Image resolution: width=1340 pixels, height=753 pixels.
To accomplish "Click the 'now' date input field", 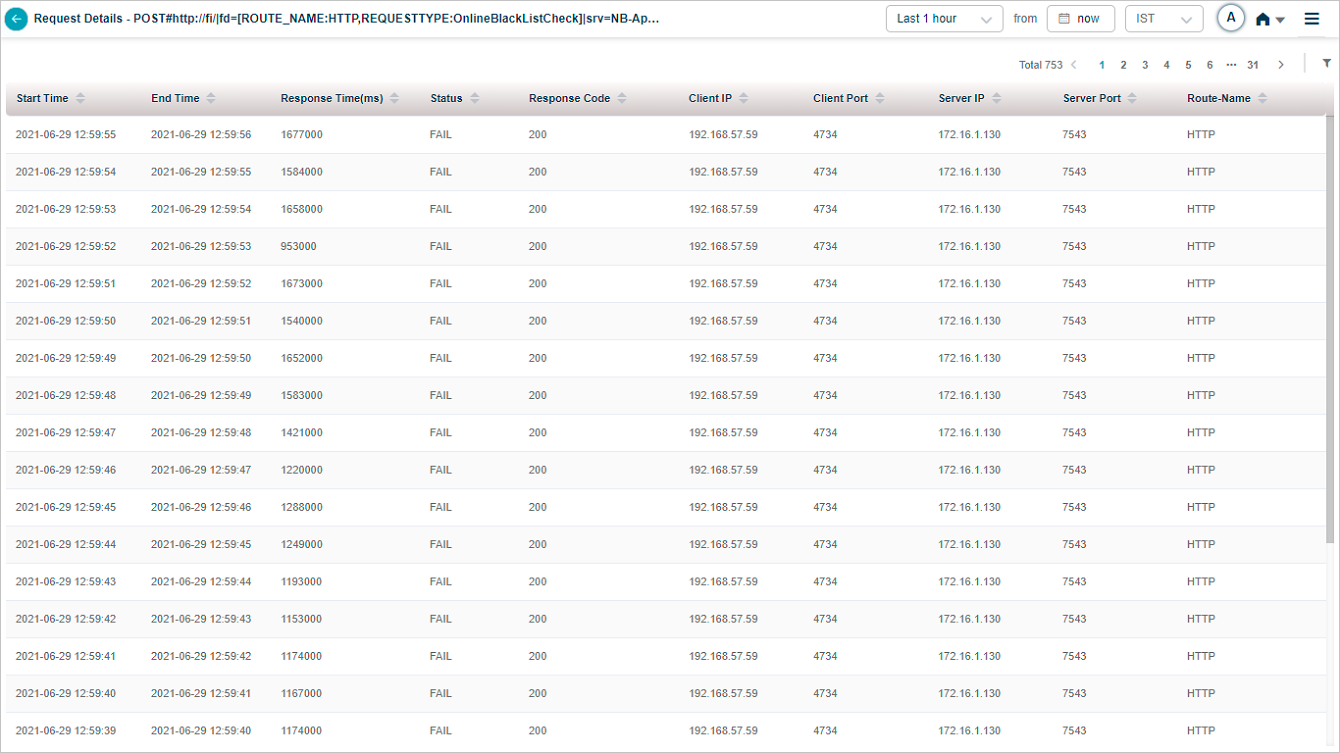I will coord(1080,19).
